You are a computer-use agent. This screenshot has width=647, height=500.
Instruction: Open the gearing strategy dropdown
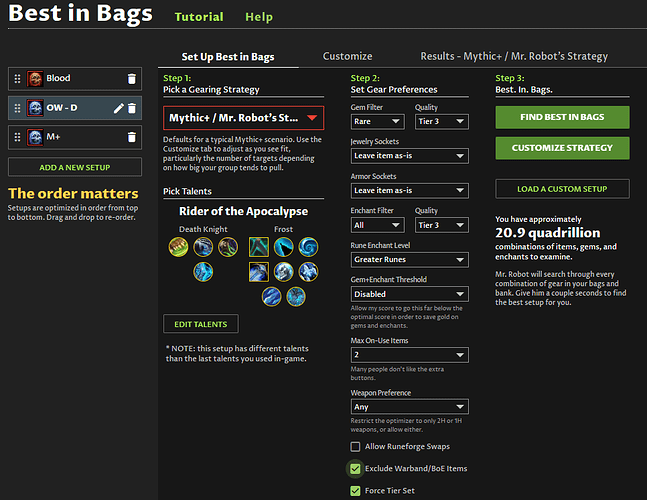point(243,118)
